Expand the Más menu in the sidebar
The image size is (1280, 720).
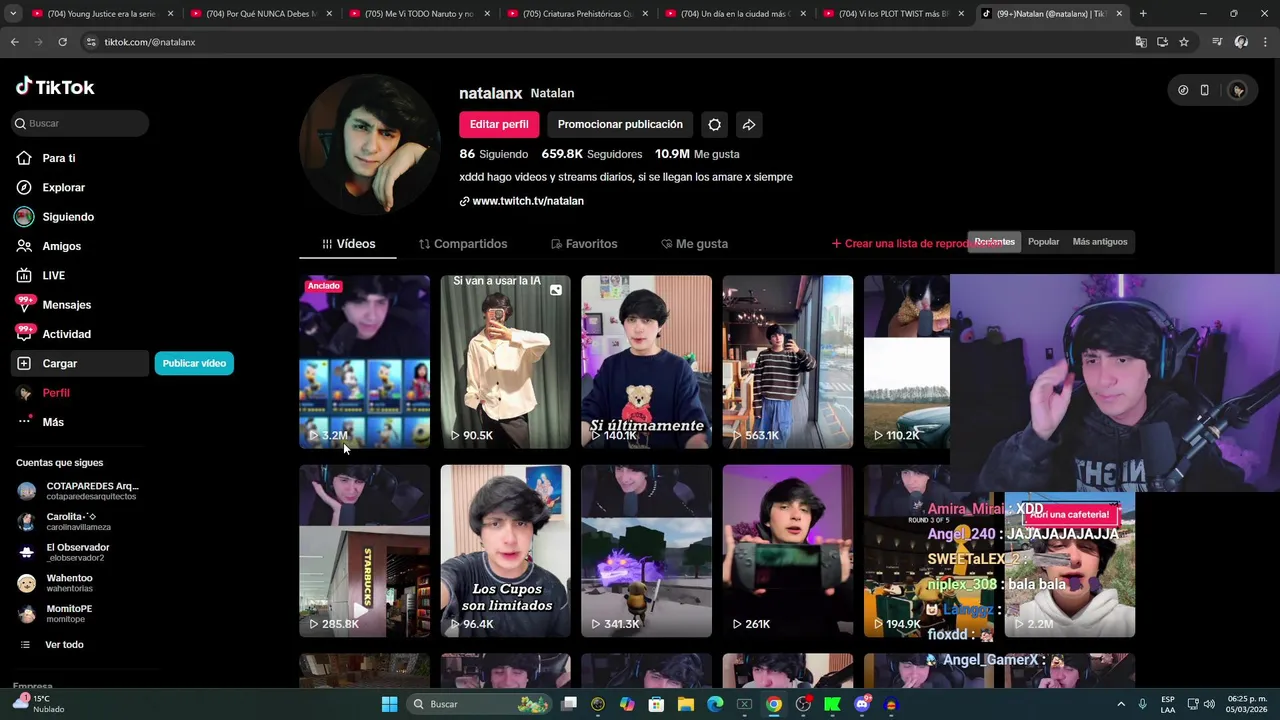[53, 422]
